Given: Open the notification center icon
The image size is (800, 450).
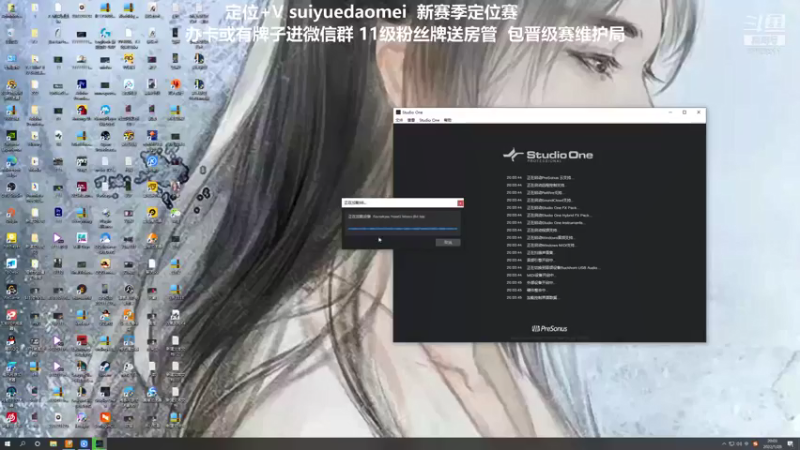Looking at the screenshot, I should tap(790, 444).
